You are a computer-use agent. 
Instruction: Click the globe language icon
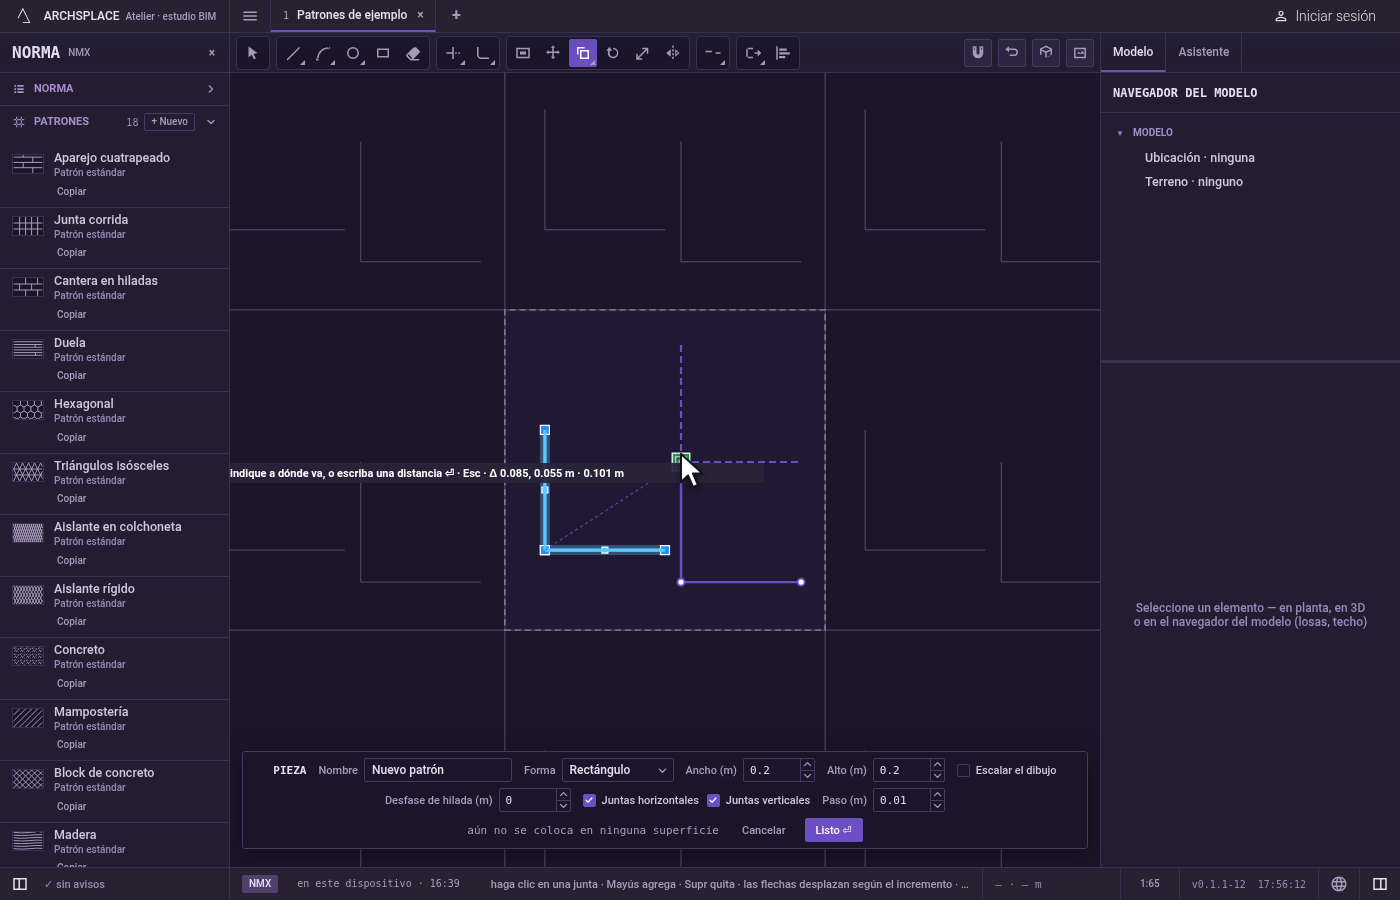click(x=1339, y=884)
